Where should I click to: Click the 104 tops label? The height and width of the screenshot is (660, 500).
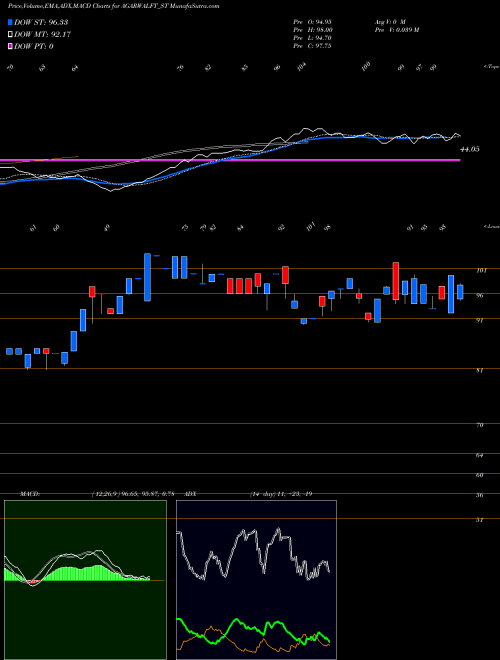coord(302,67)
